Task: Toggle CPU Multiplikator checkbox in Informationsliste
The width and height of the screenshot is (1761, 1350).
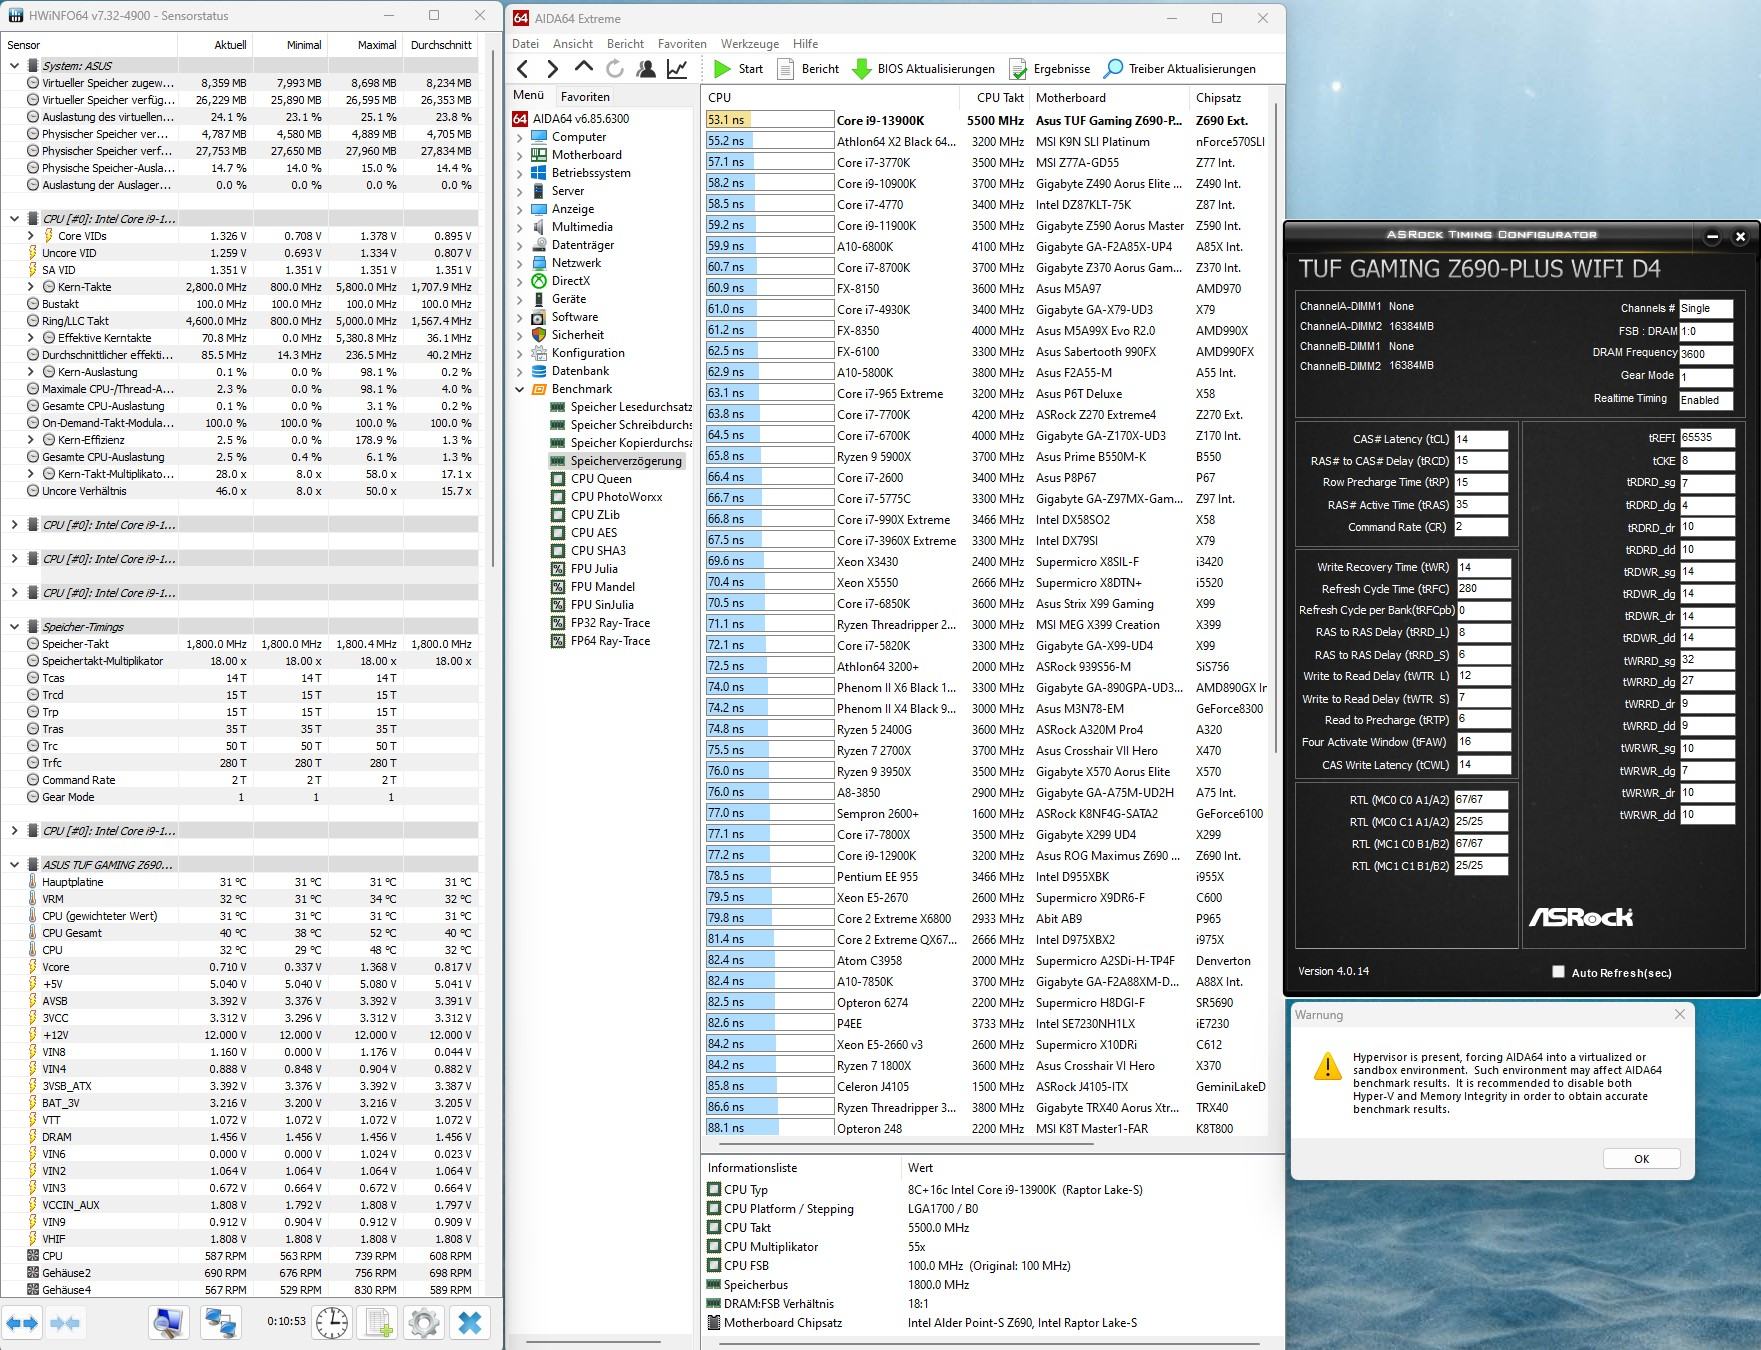Action: 714,1247
